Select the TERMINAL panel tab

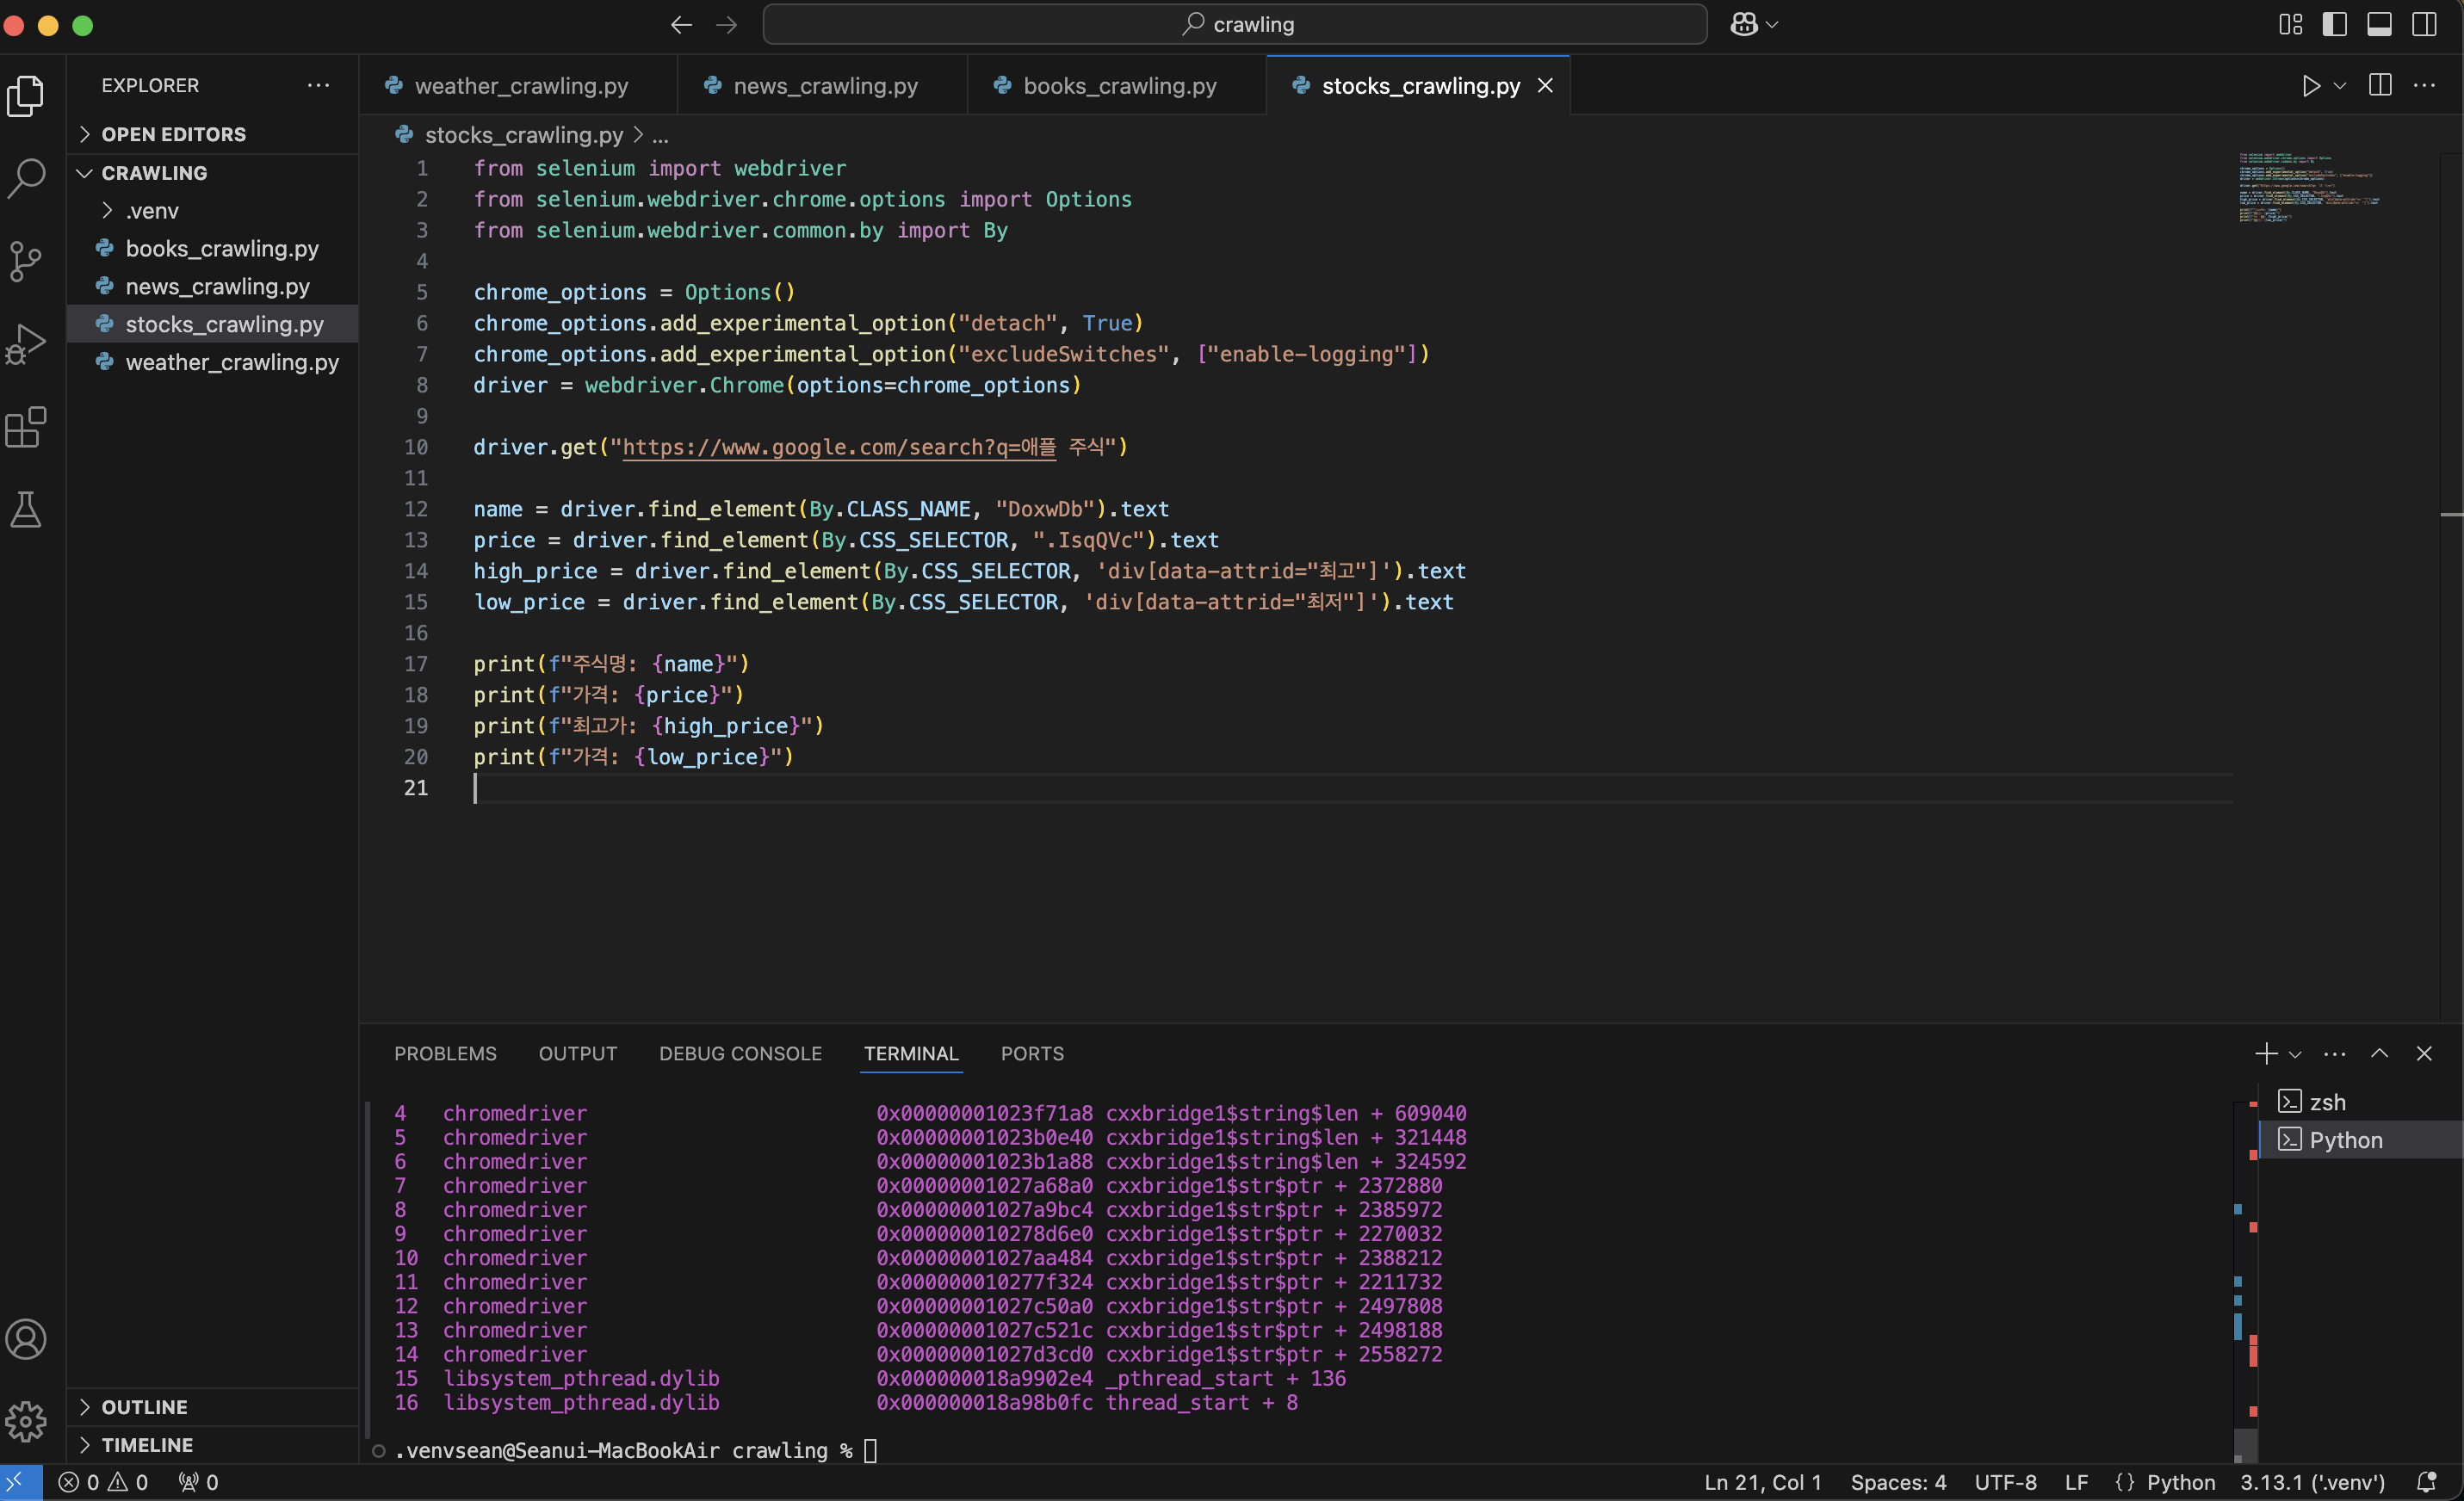(x=911, y=1054)
